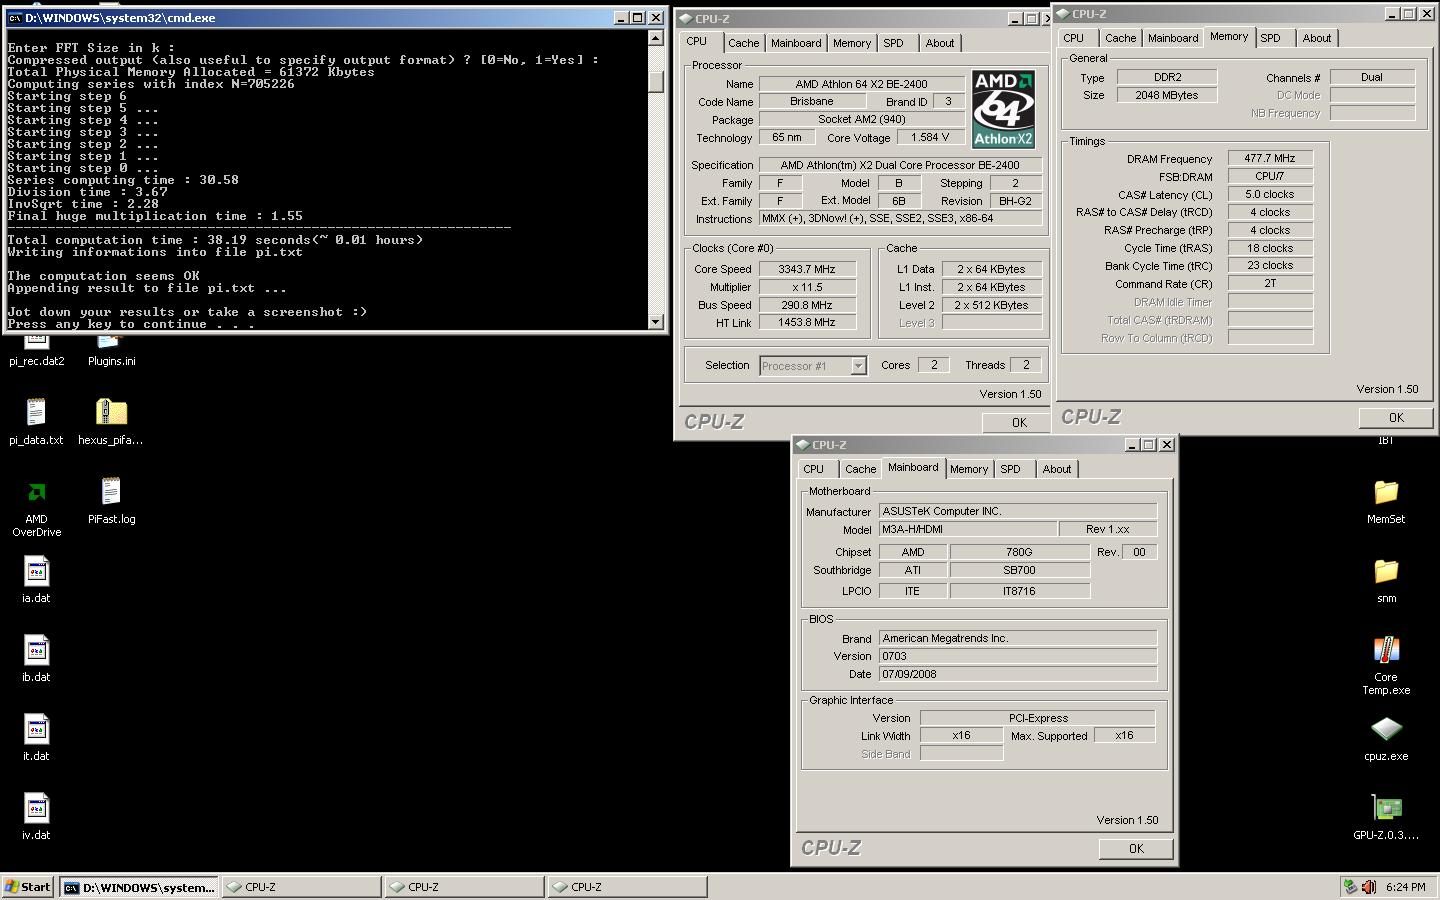The height and width of the screenshot is (900, 1440).
Task: Click the AMD Athlon X2 logo
Action: tap(1003, 109)
